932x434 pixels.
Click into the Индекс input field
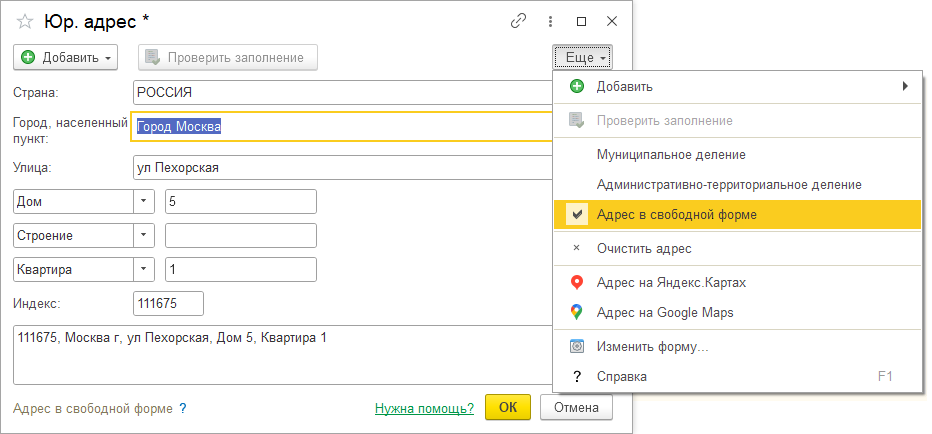(168, 303)
